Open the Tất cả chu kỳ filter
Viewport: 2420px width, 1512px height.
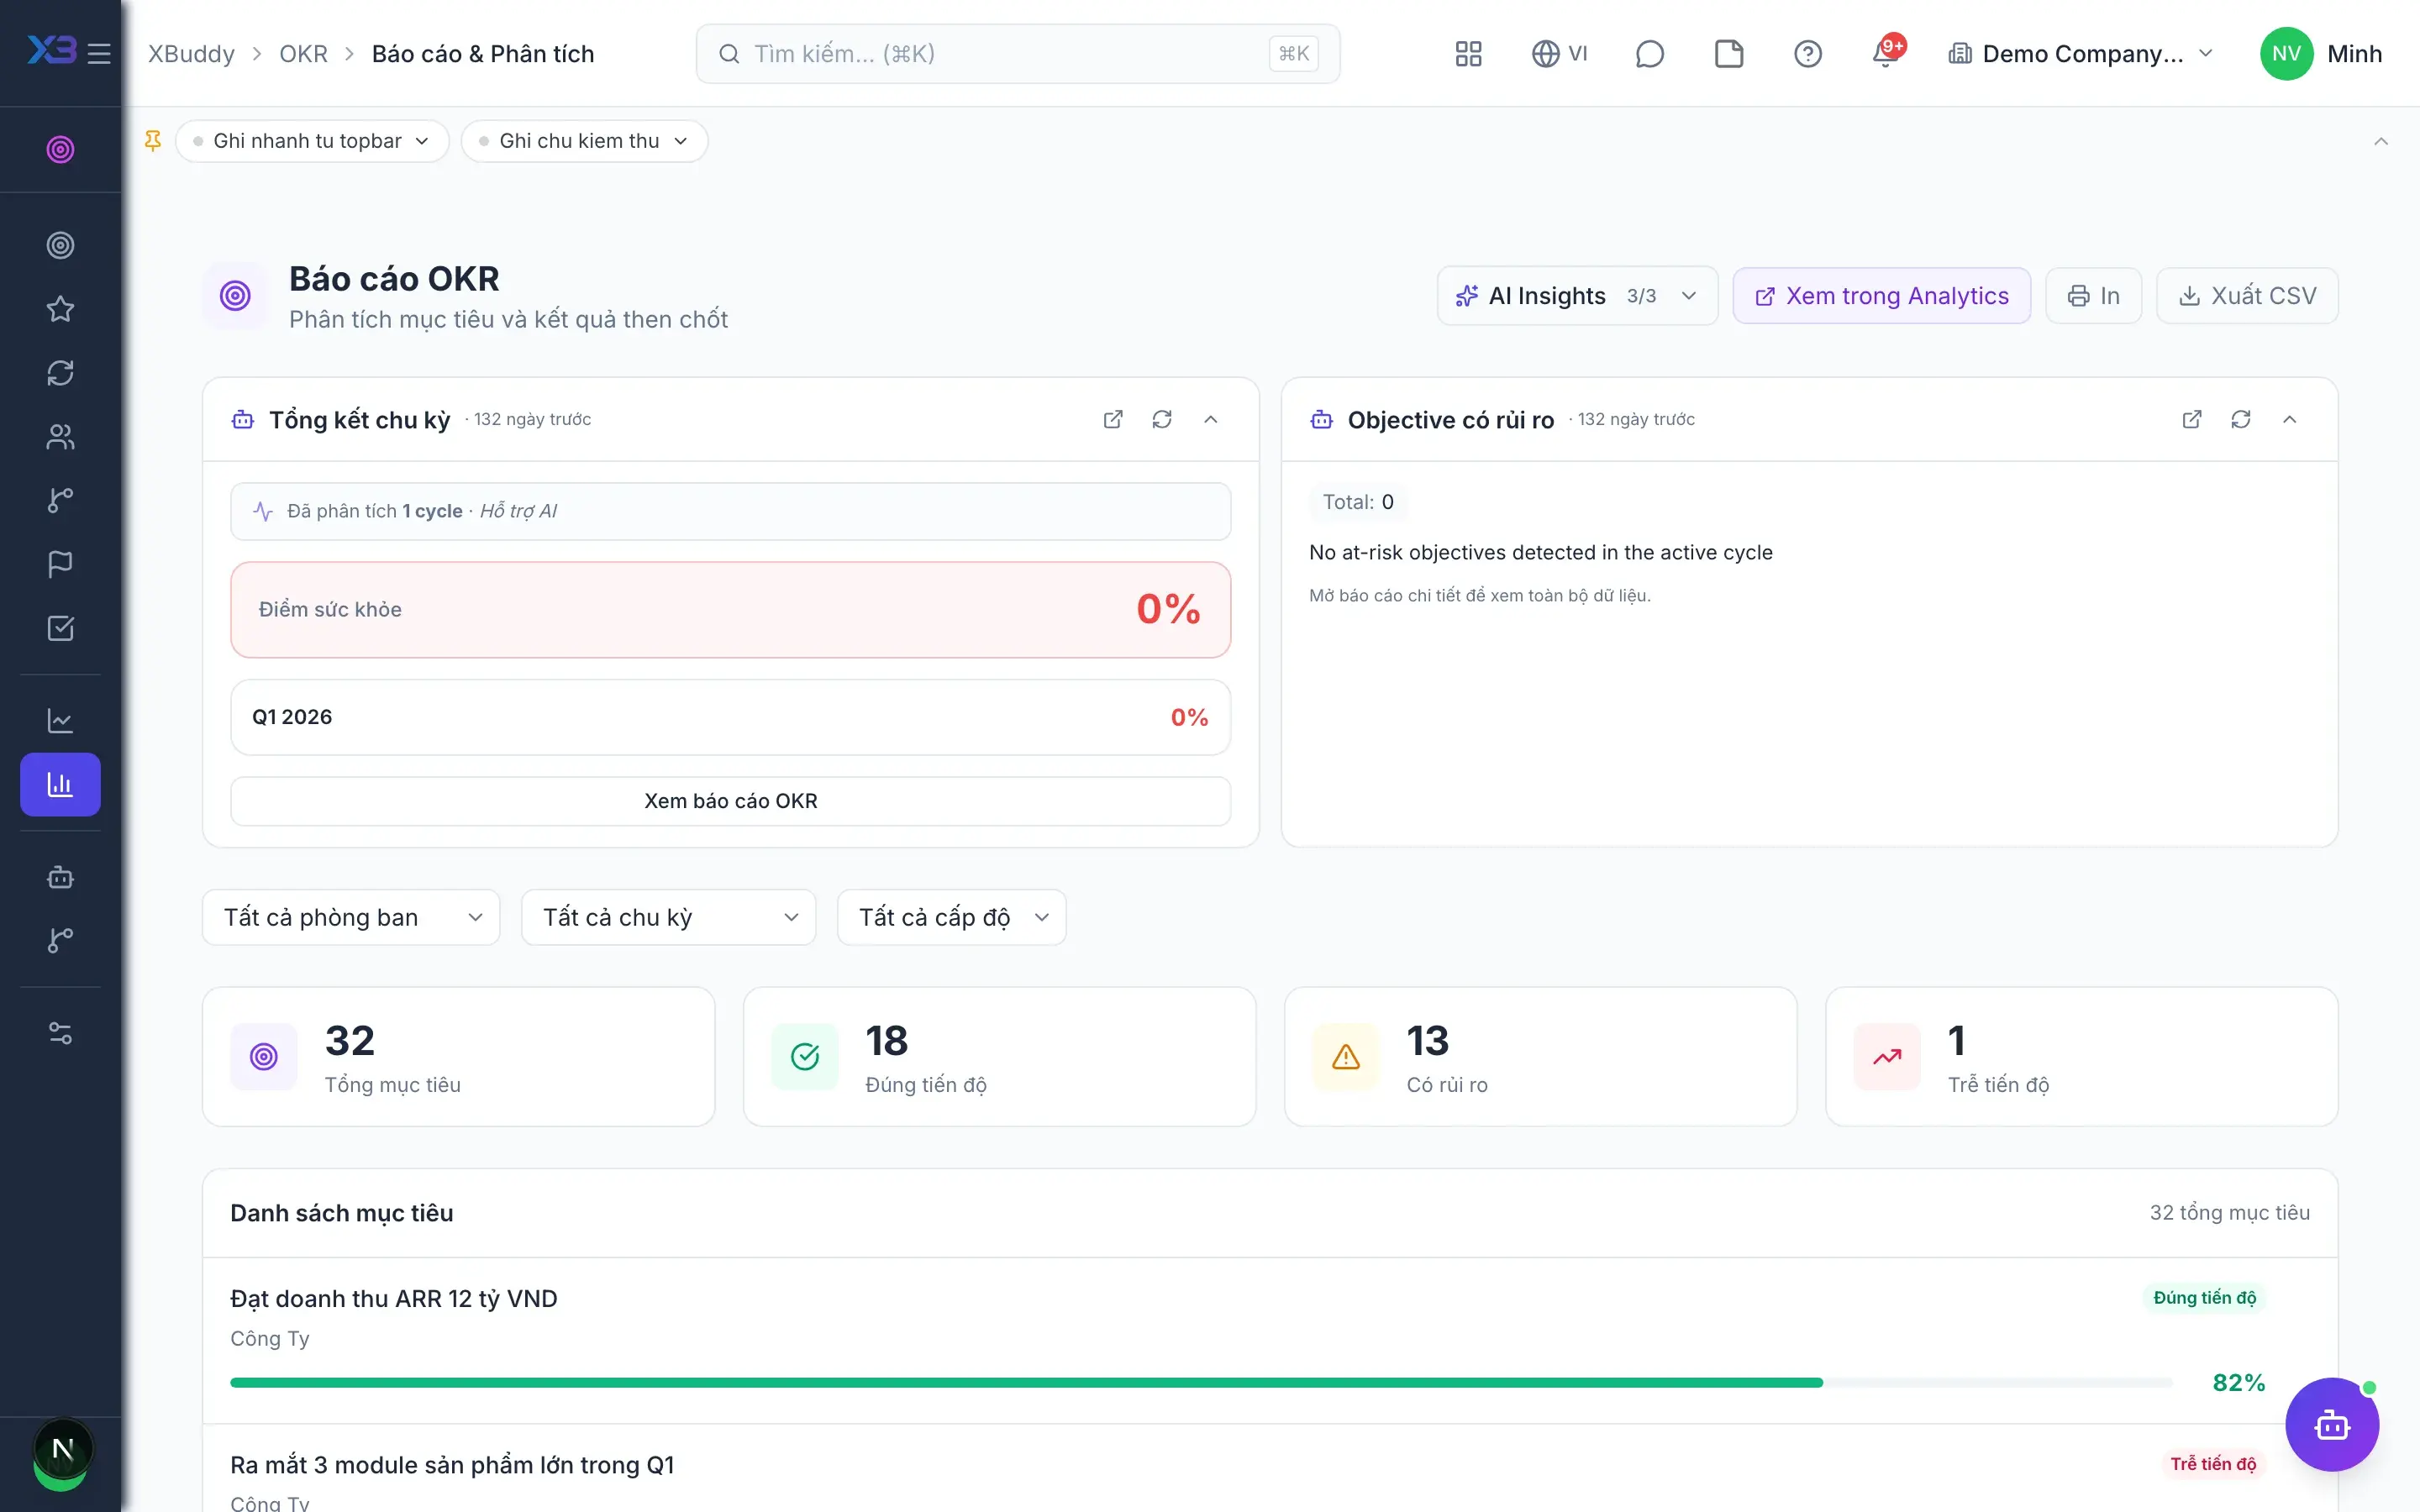(x=668, y=917)
